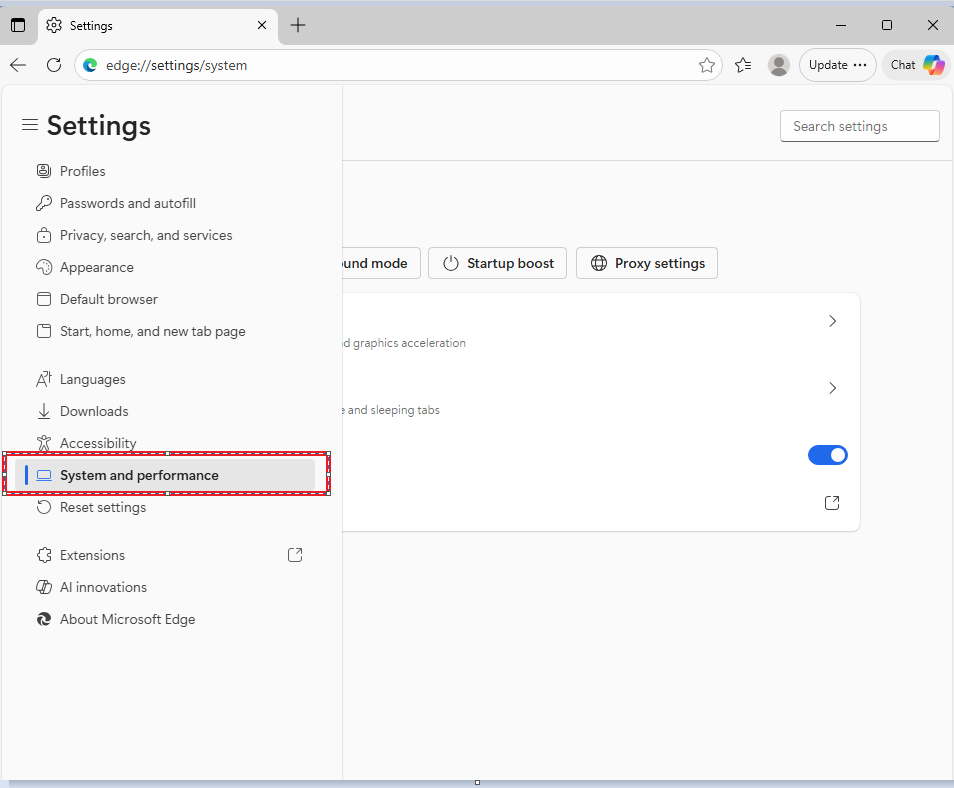Image resolution: width=954 pixels, height=788 pixels.
Task: Turn off the blue toggle switch
Action: [827, 455]
